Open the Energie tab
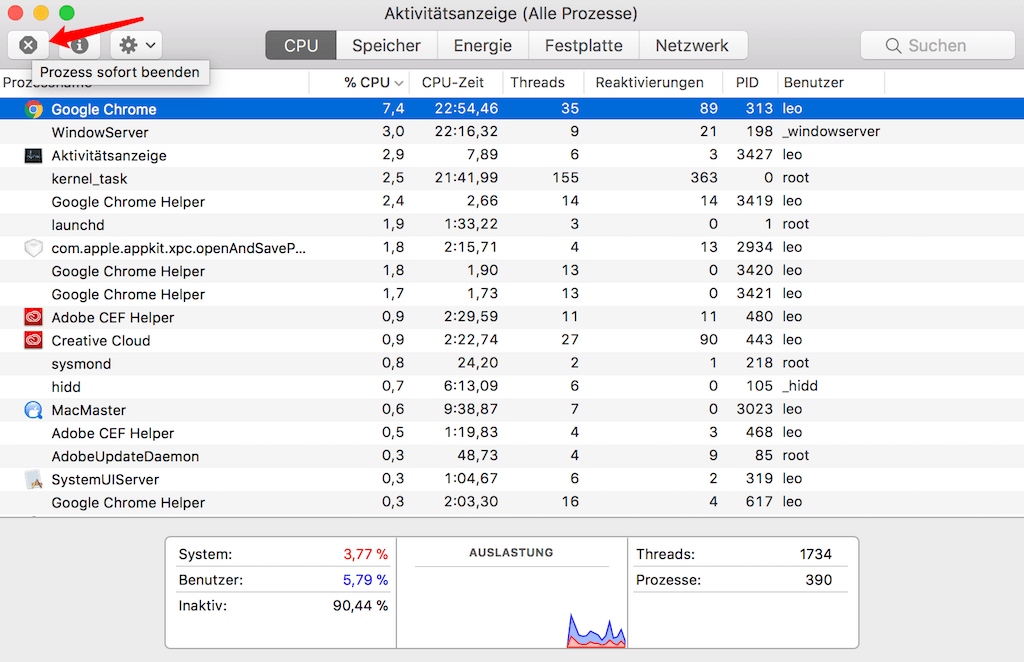This screenshot has width=1024, height=662. coord(483,46)
